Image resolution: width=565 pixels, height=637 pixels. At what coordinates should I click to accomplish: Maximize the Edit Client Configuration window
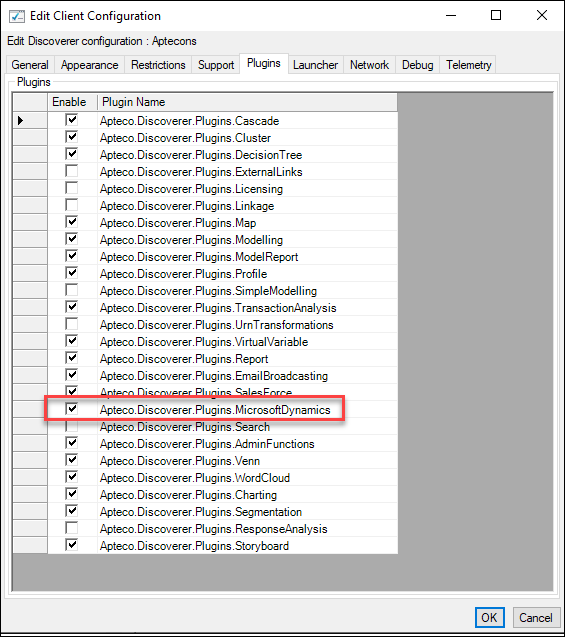tap(496, 15)
